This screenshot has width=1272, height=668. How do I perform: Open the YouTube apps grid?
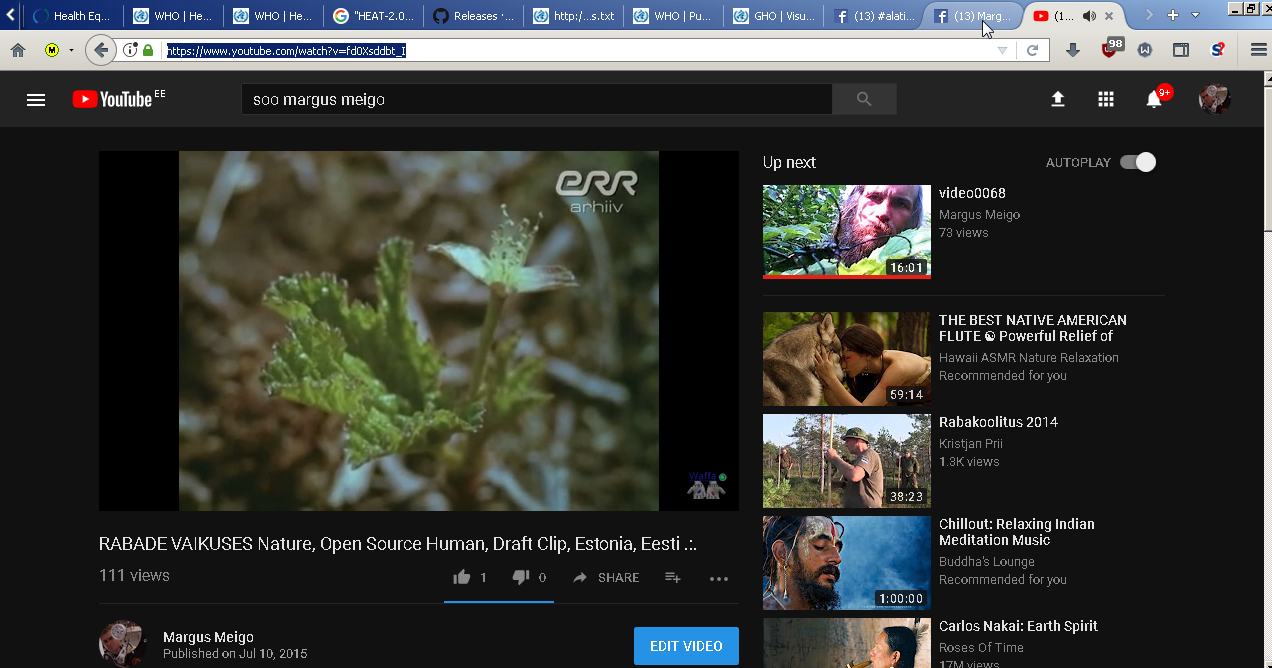[x=1105, y=99]
